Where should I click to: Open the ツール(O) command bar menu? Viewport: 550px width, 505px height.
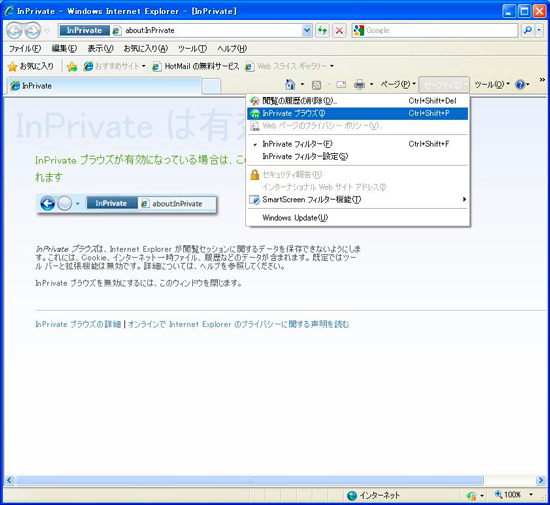pyautogui.click(x=492, y=85)
